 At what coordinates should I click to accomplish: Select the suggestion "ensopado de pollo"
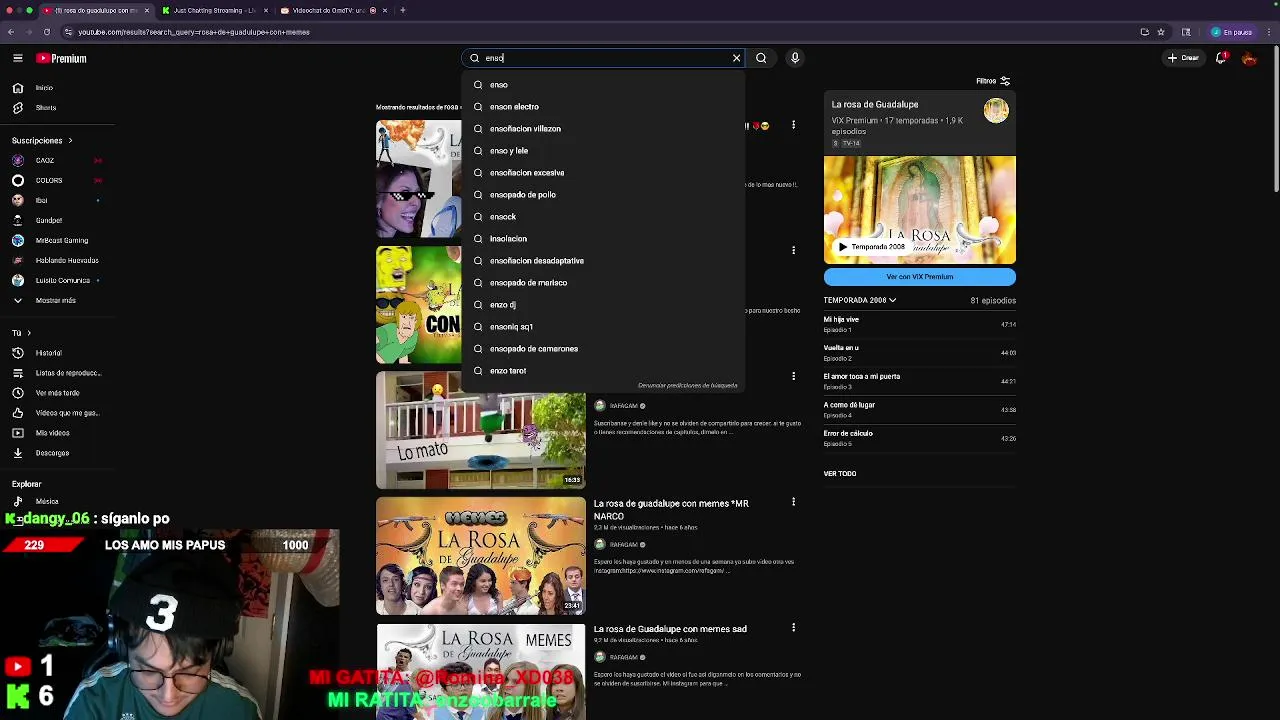pyautogui.click(x=603, y=195)
